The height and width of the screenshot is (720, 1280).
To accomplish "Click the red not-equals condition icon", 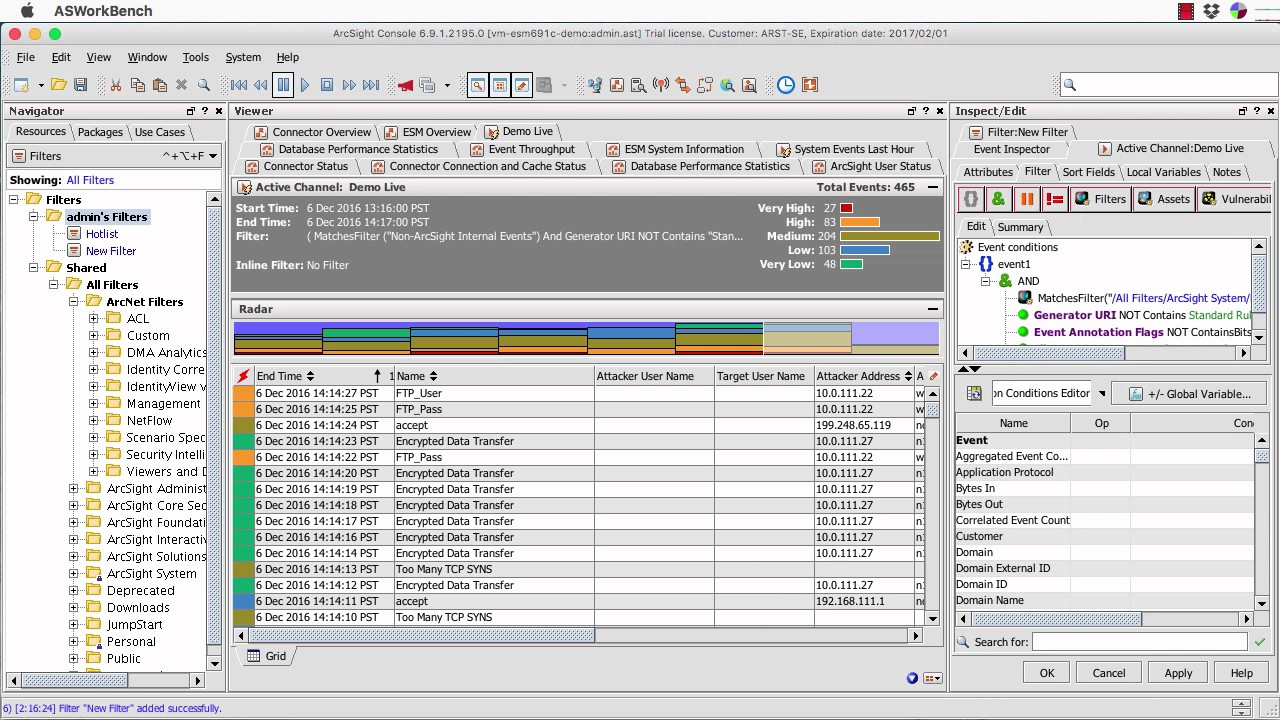I will [1054, 199].
